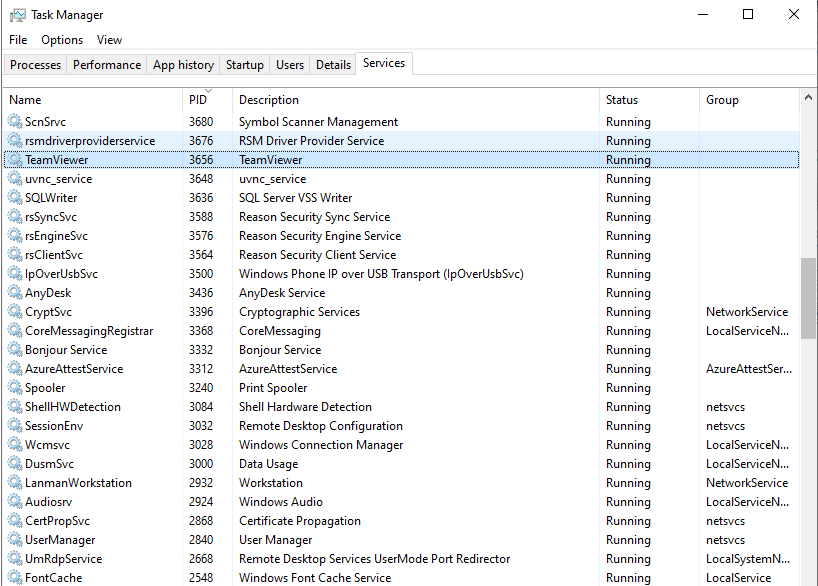The height and width of the screenshot is (586, 818).
Task: Sort by the Group column header
Action: coord(749,100)
